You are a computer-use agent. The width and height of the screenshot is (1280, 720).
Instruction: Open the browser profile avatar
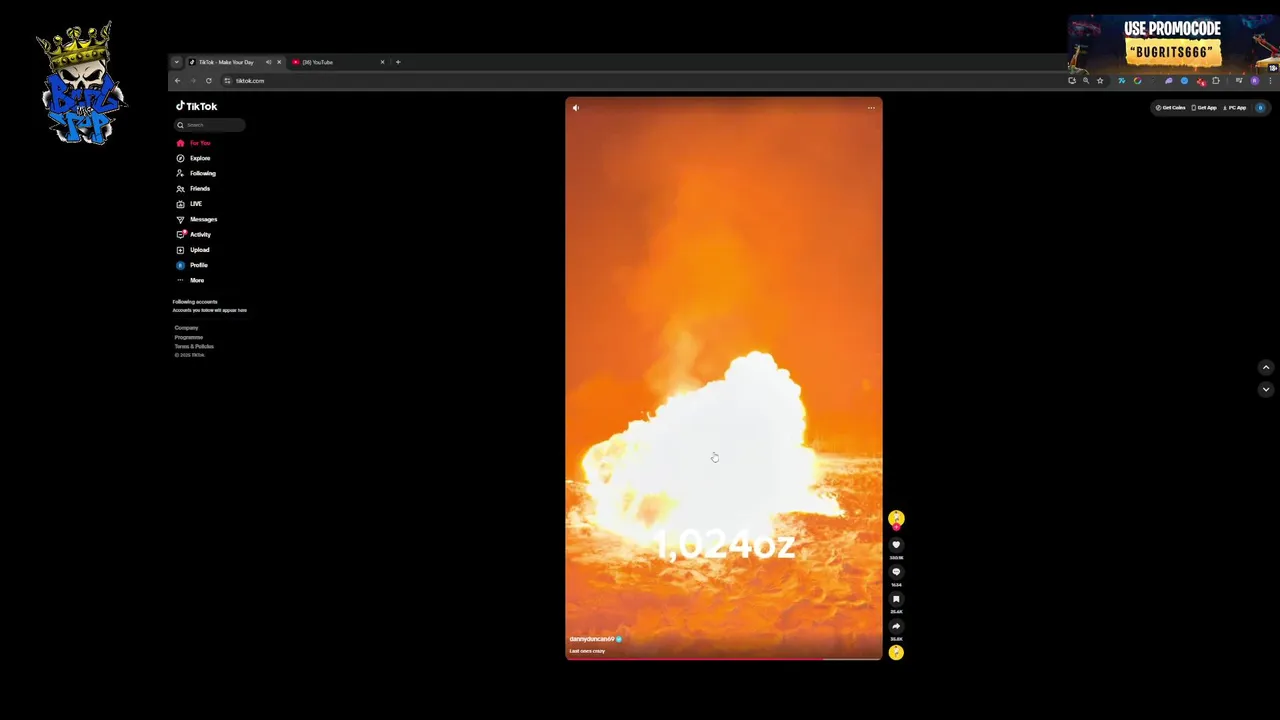coord(1255,81)
